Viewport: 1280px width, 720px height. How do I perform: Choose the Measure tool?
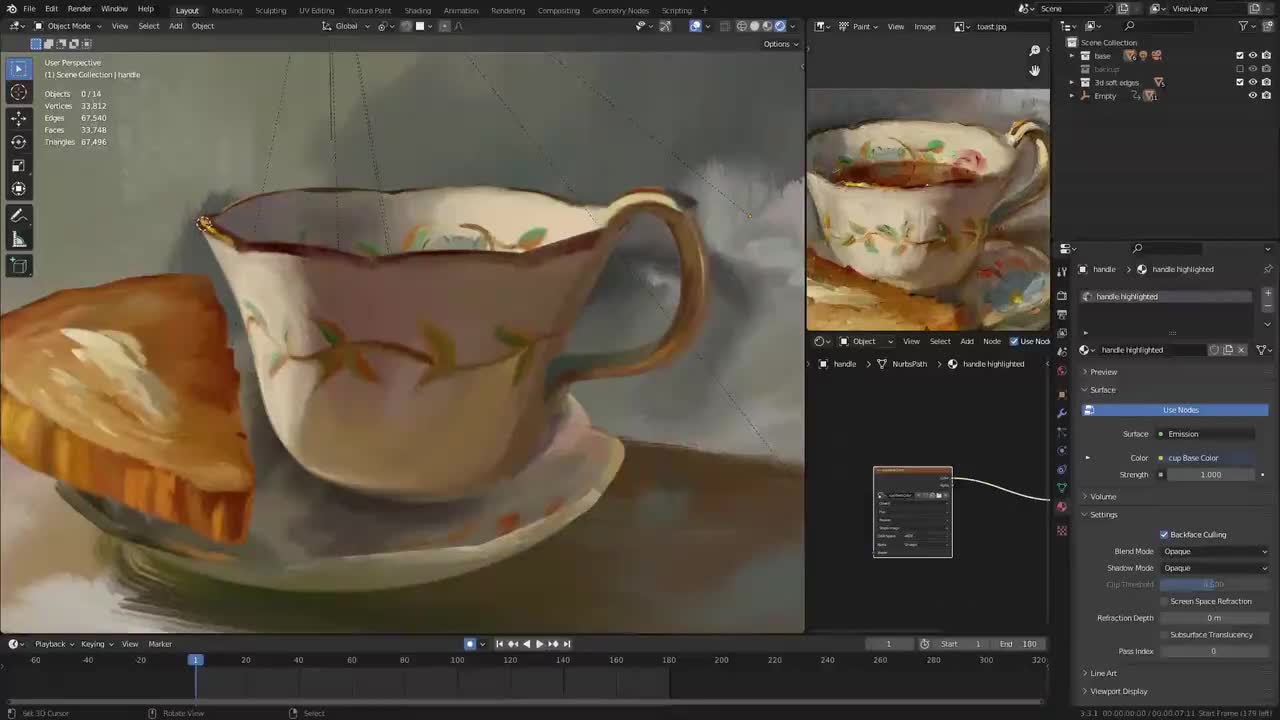pyautogui.click(x=18, y=240)
